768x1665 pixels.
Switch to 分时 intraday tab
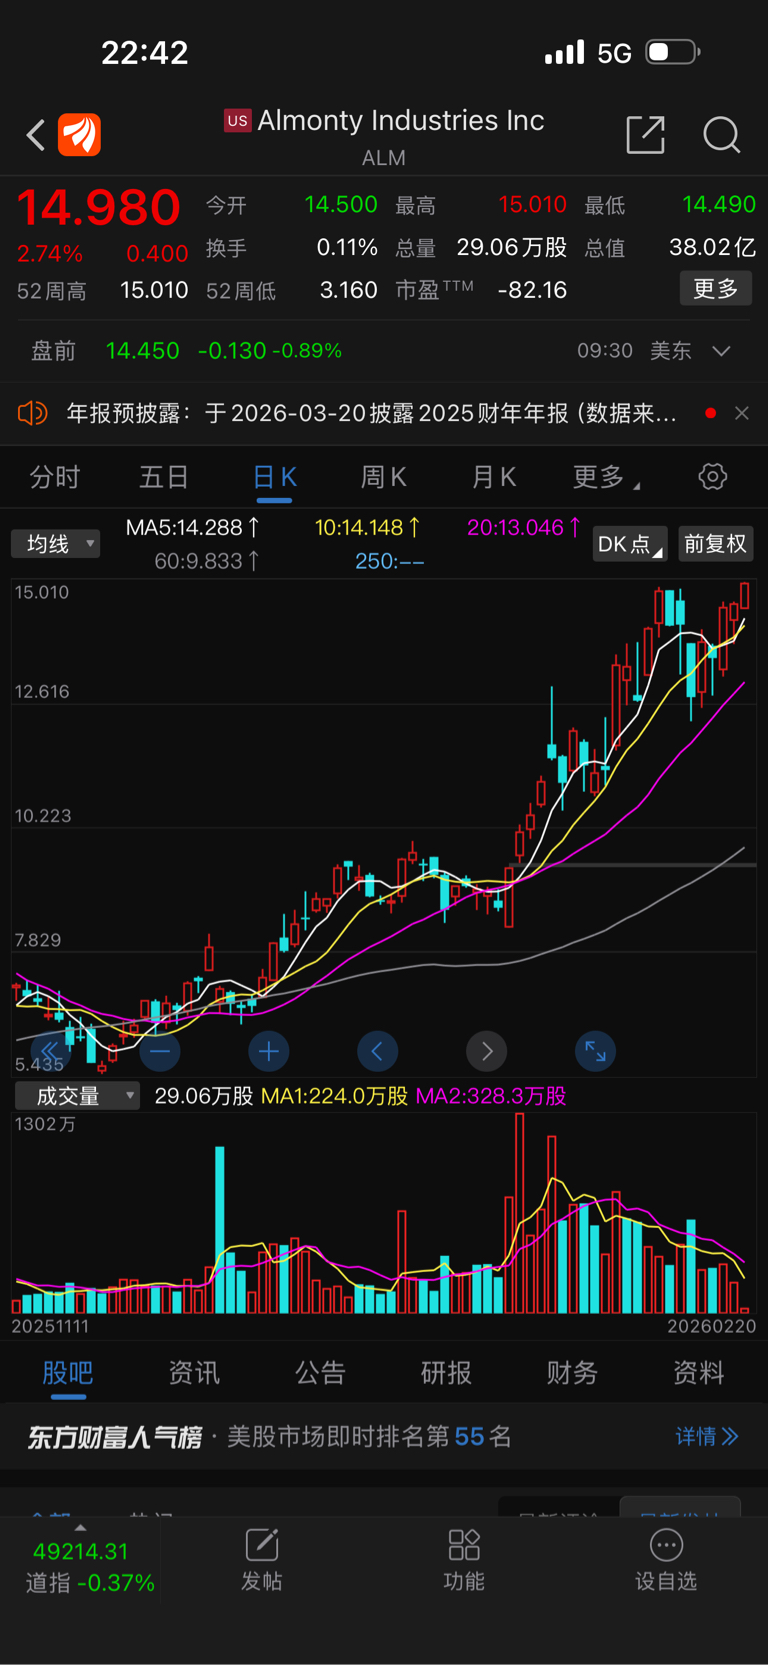[54, 477]
